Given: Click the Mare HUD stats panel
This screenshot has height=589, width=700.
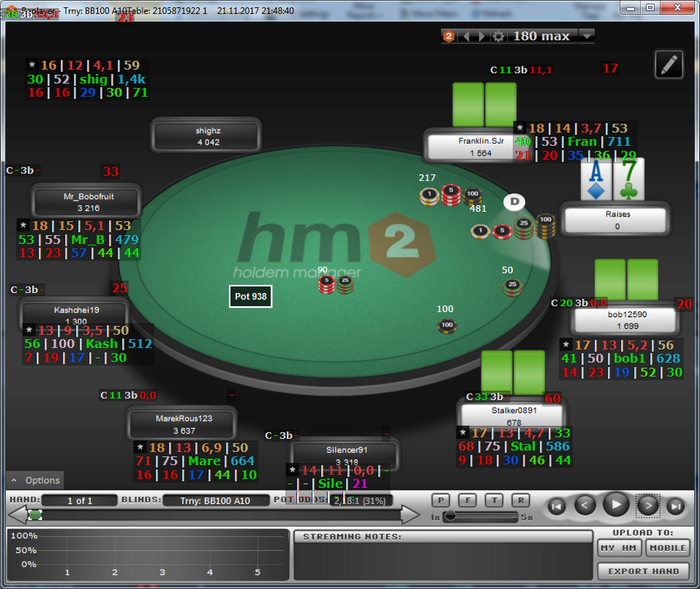Looking at the screenshot, I should [196, 461].
